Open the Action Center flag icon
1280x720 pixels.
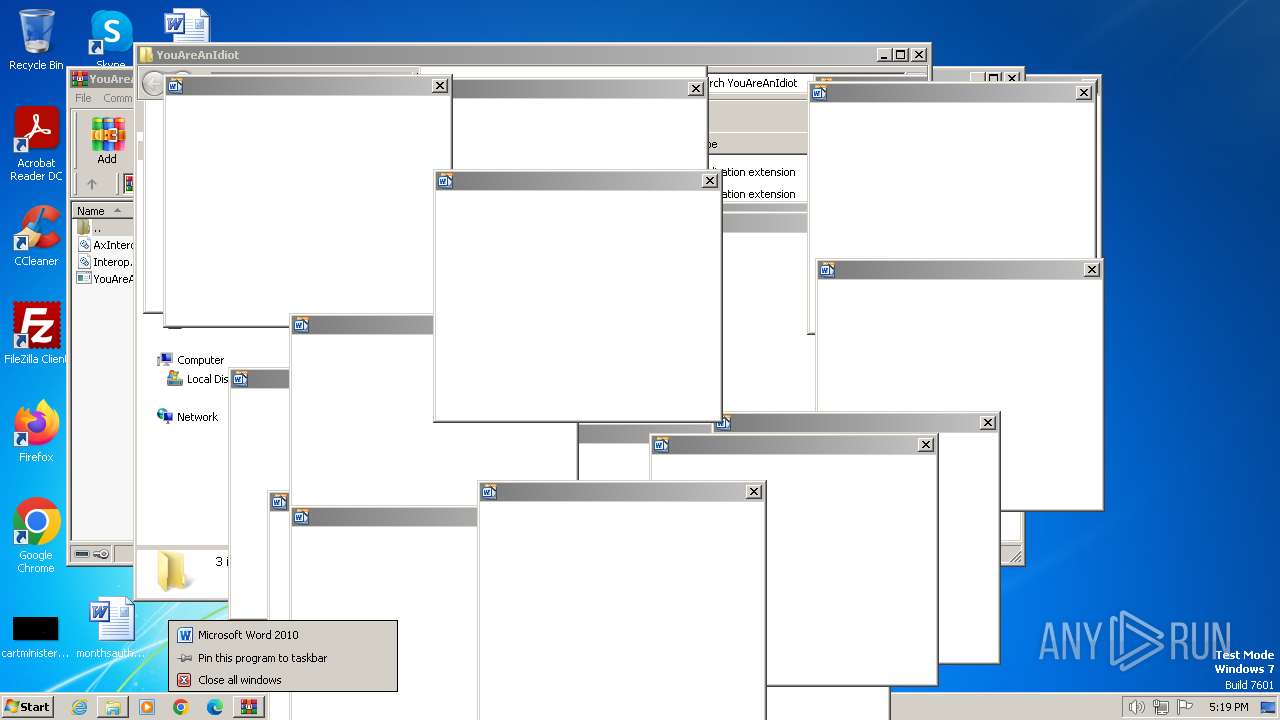click(x=1185, y=707)
